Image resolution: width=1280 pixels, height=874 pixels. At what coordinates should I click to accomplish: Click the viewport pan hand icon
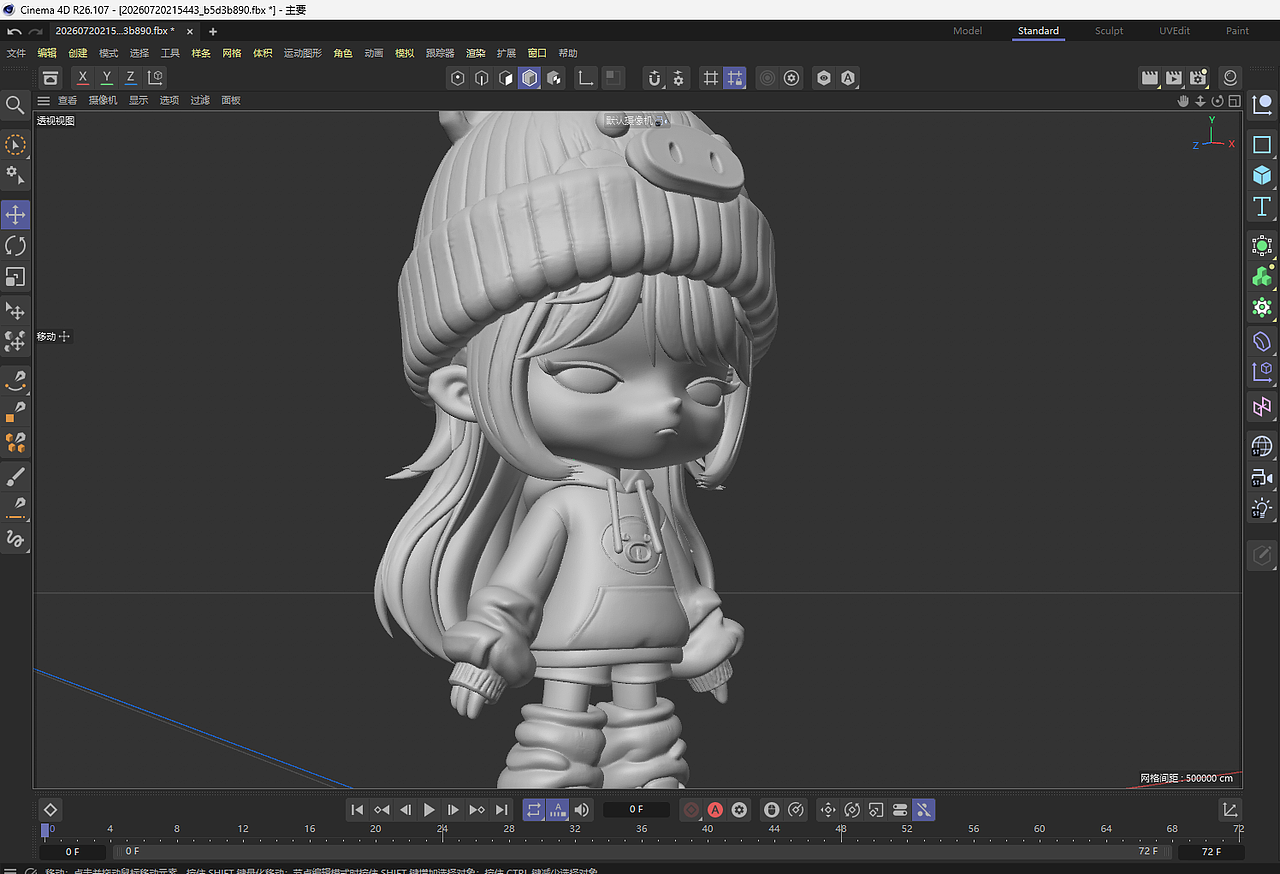[1183, 101]
